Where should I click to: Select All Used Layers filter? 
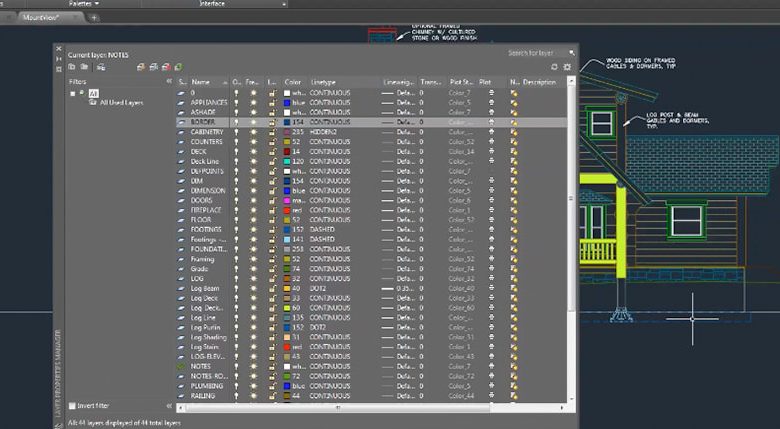120,103
